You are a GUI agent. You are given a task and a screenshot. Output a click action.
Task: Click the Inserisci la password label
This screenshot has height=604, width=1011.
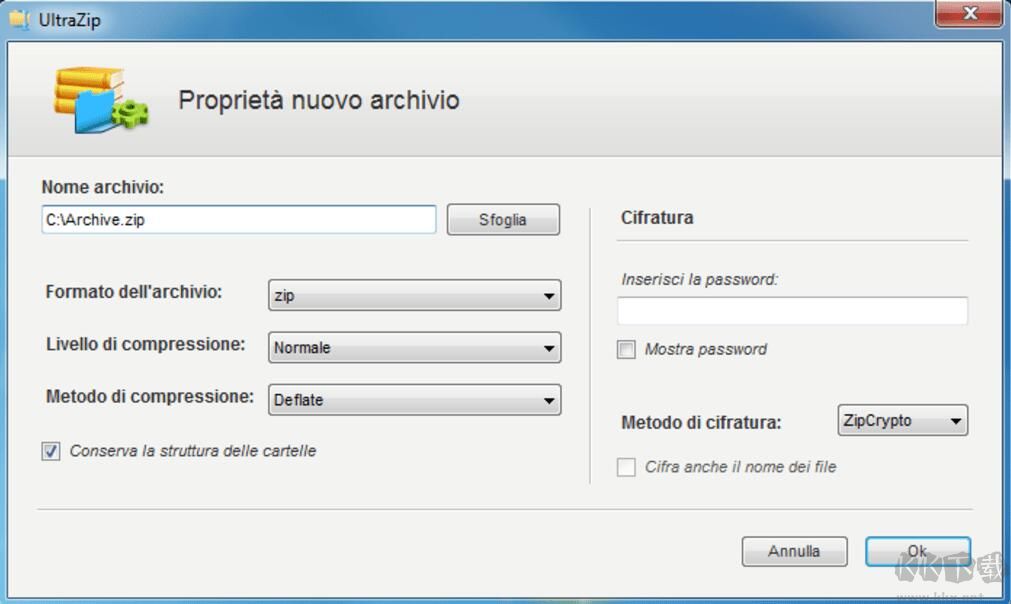[x=699, y=280]
